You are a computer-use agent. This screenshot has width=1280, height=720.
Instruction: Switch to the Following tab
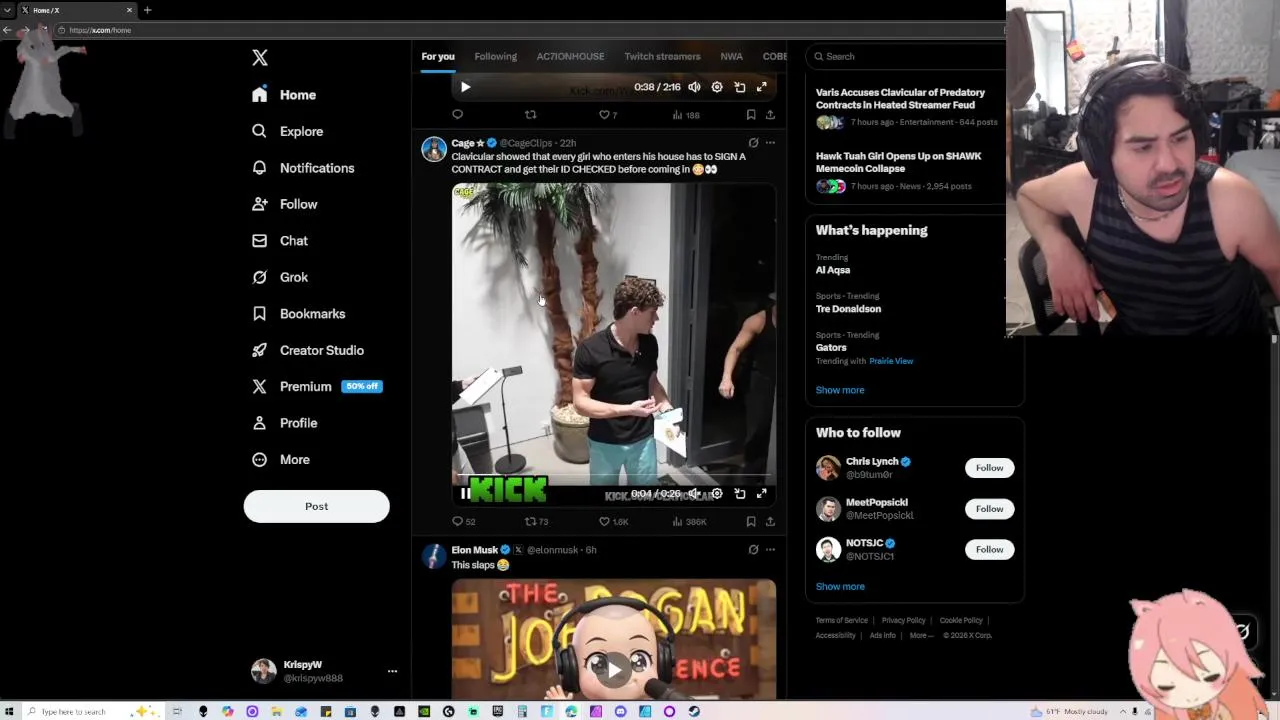click(x=495, y=57)
